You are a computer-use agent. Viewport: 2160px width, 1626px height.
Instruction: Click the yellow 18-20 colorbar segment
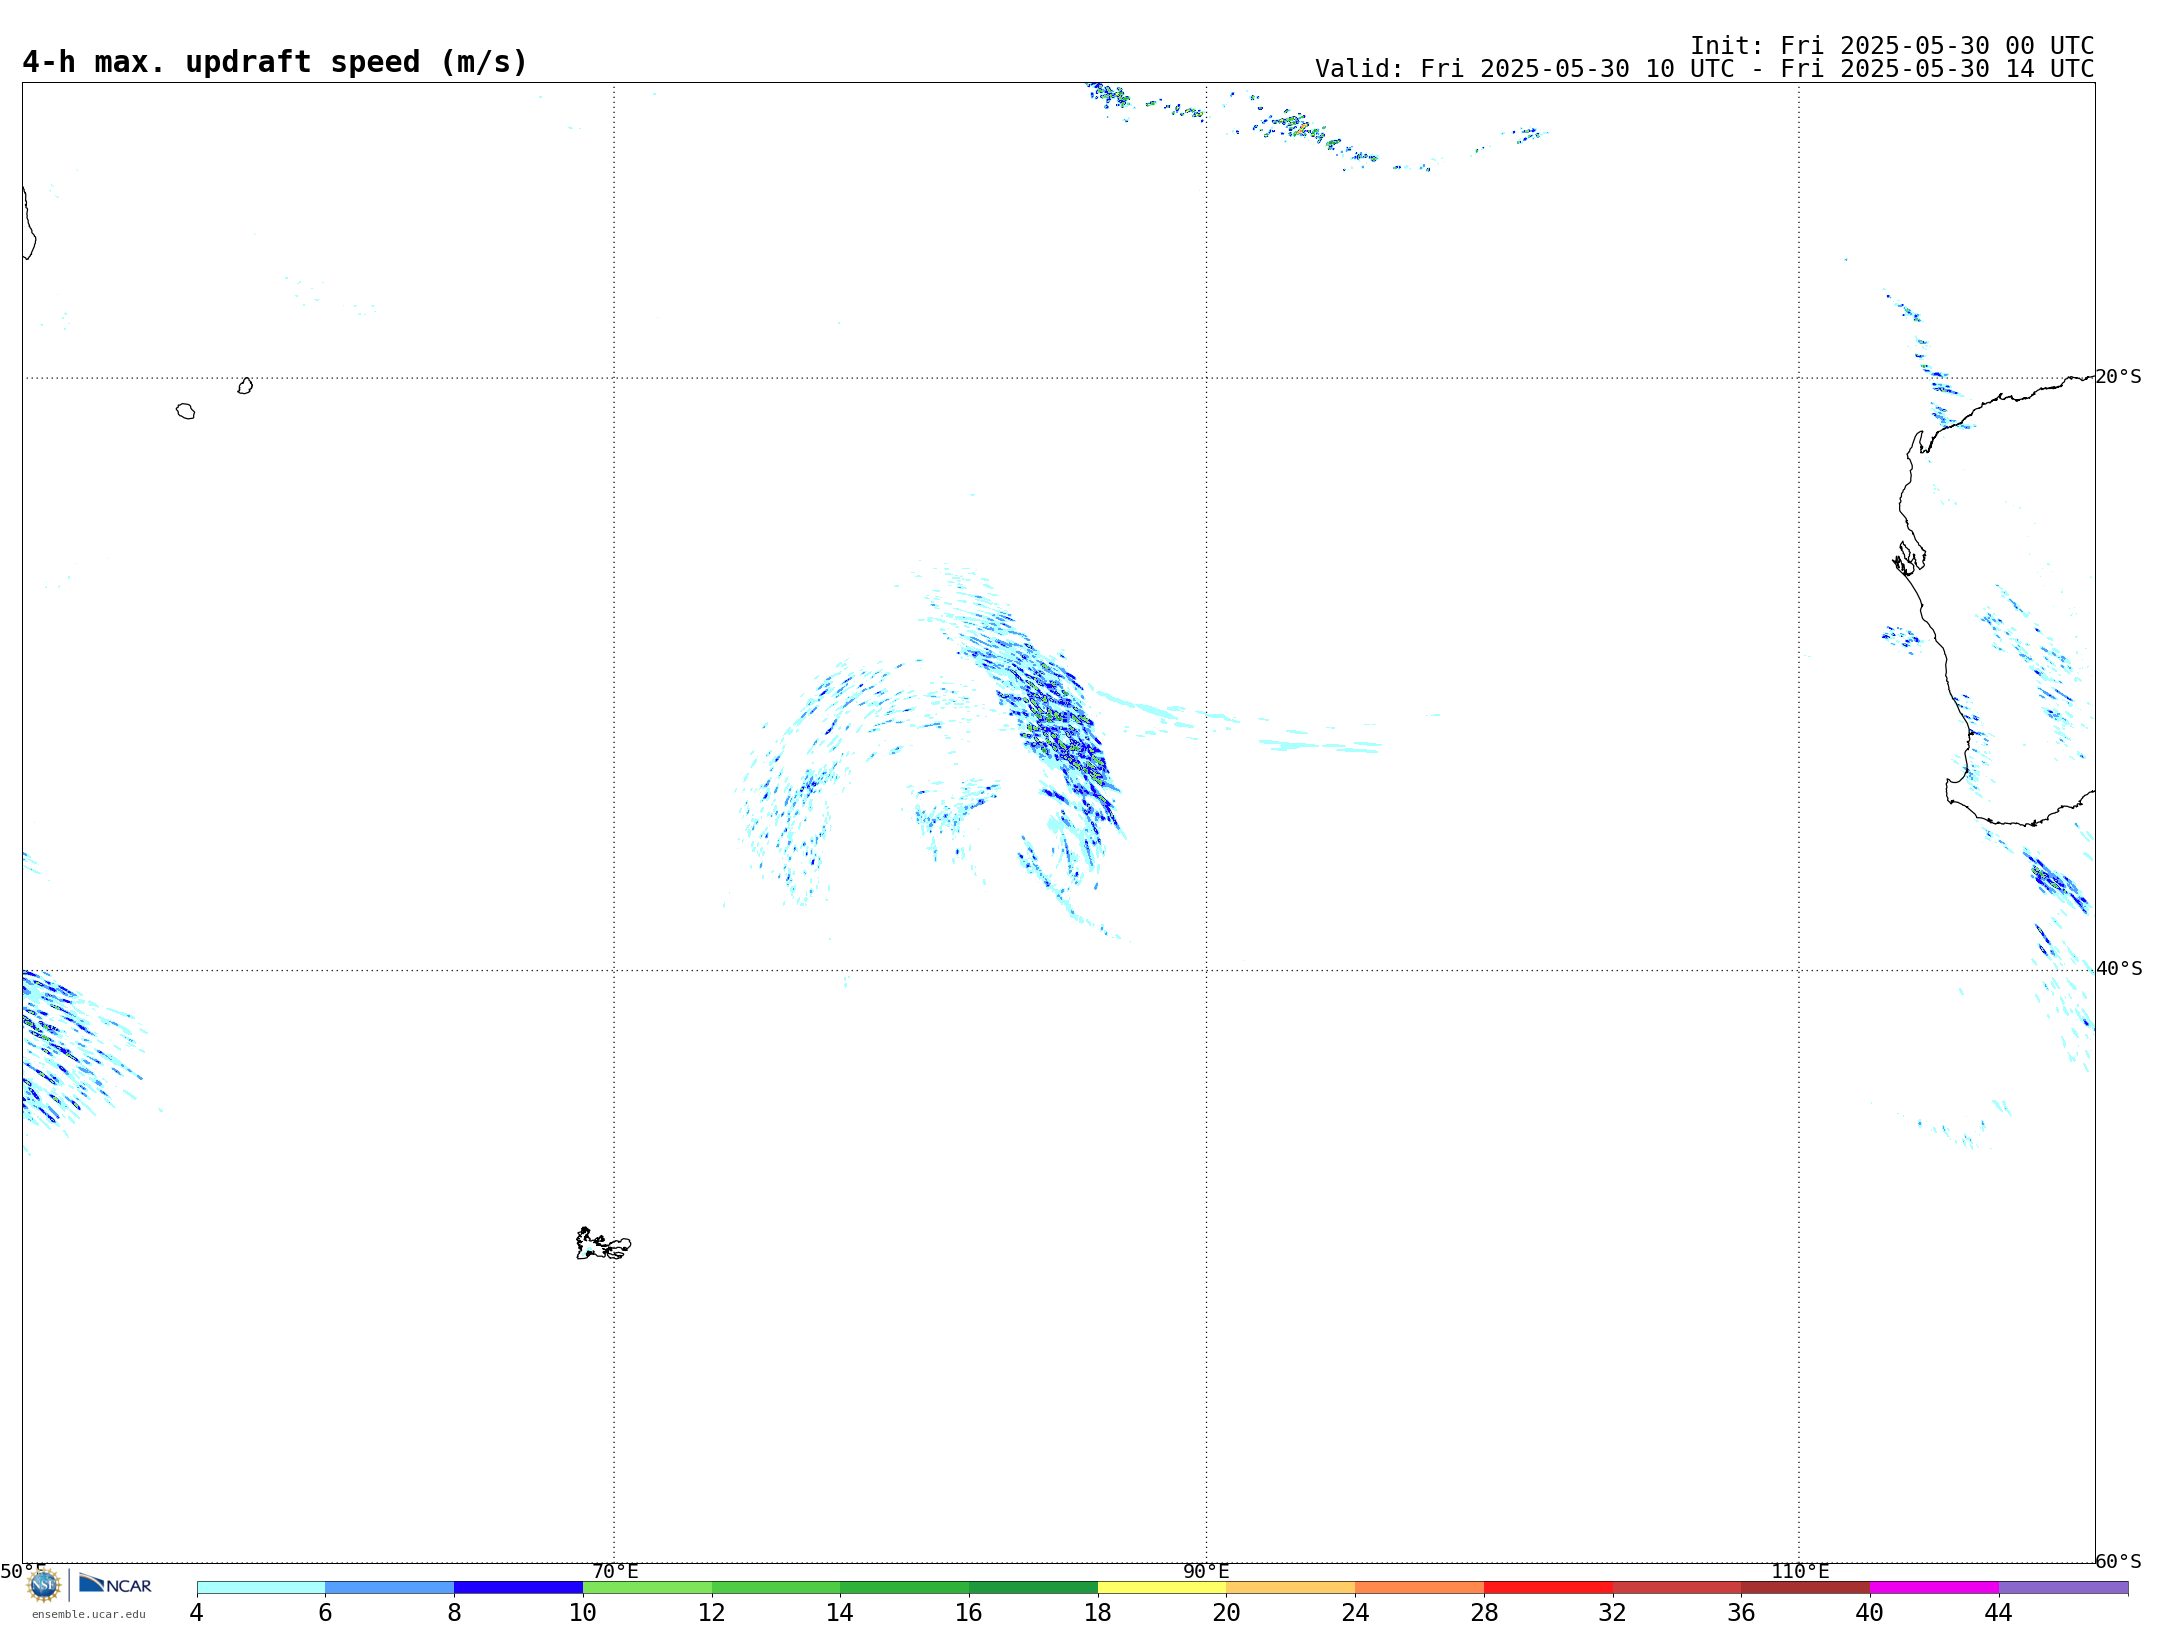1162,1587
